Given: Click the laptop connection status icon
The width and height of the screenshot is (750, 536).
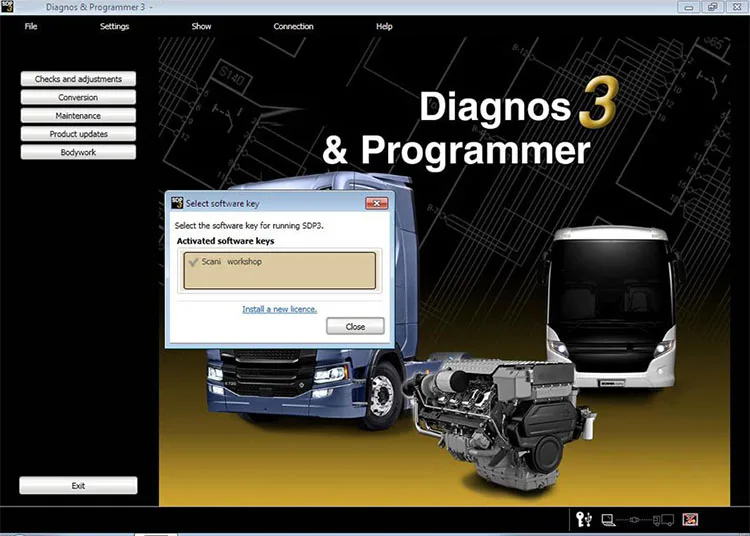Looking at the screenshot, I should point(608,520).
